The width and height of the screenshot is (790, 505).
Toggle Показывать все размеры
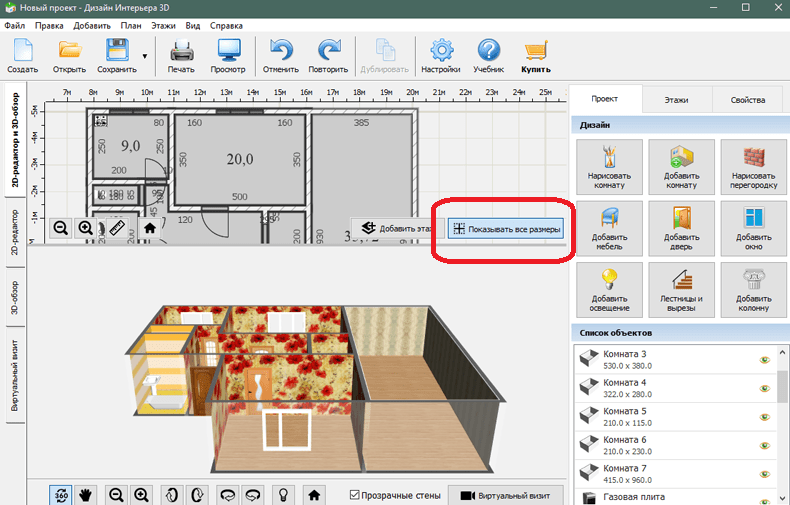[x=505, y=229]
